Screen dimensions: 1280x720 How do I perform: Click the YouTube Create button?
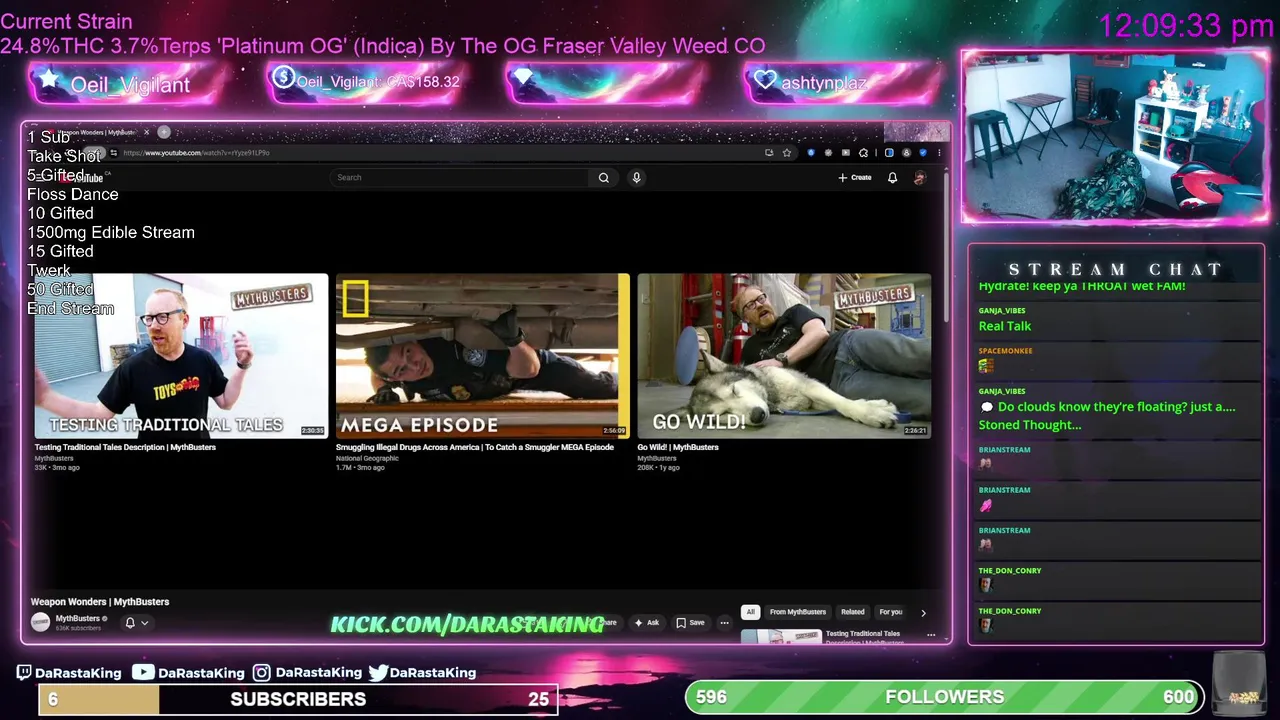[x=855, y=178]
